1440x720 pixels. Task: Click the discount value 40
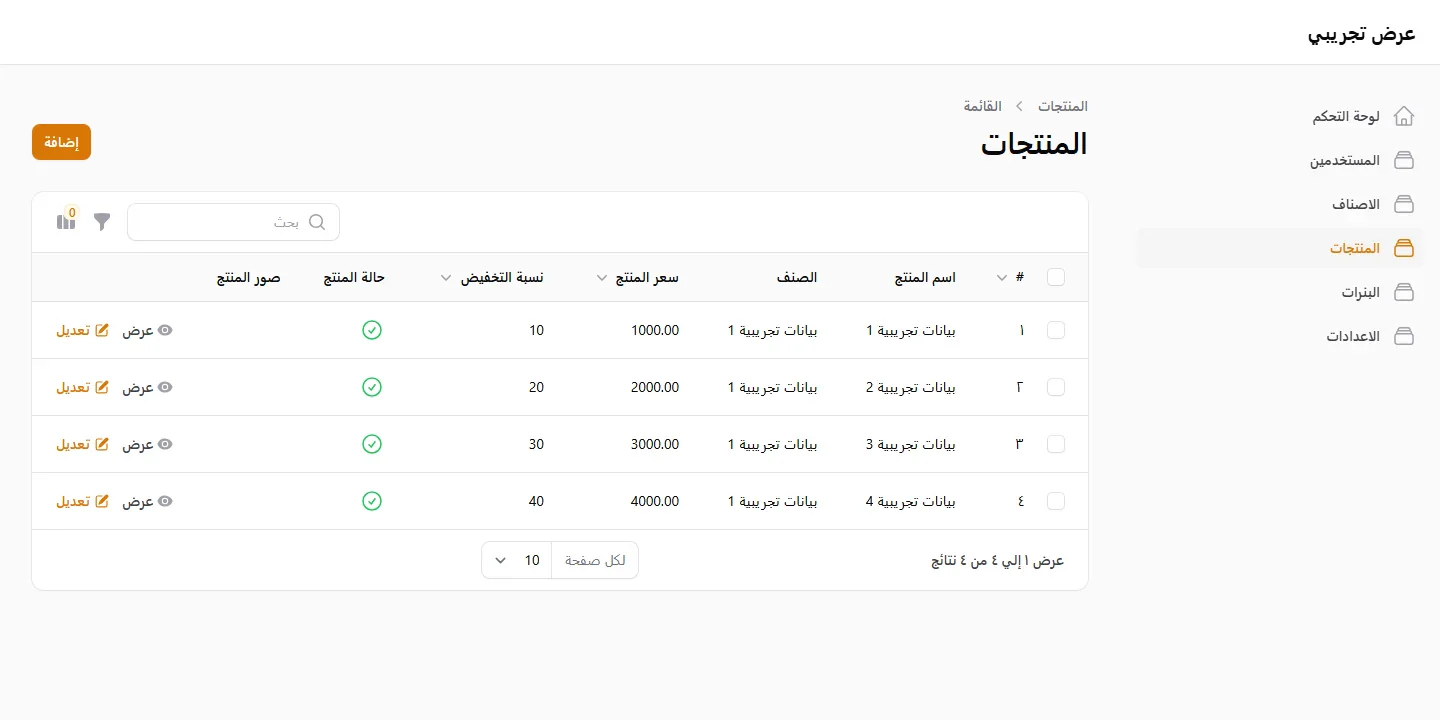(536, 501)
